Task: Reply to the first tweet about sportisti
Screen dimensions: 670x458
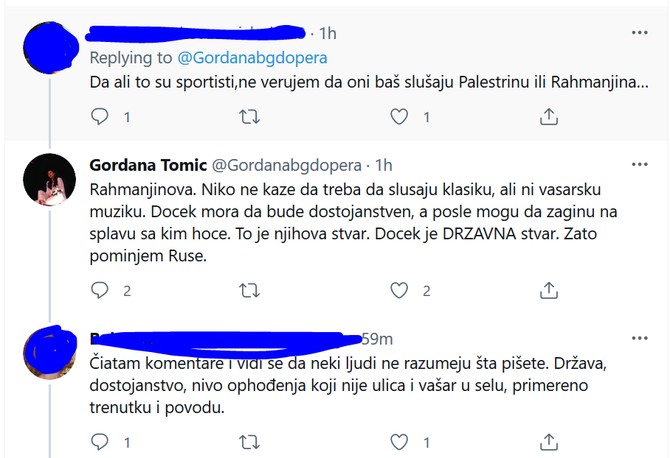Action: click(x=100, y=116)
